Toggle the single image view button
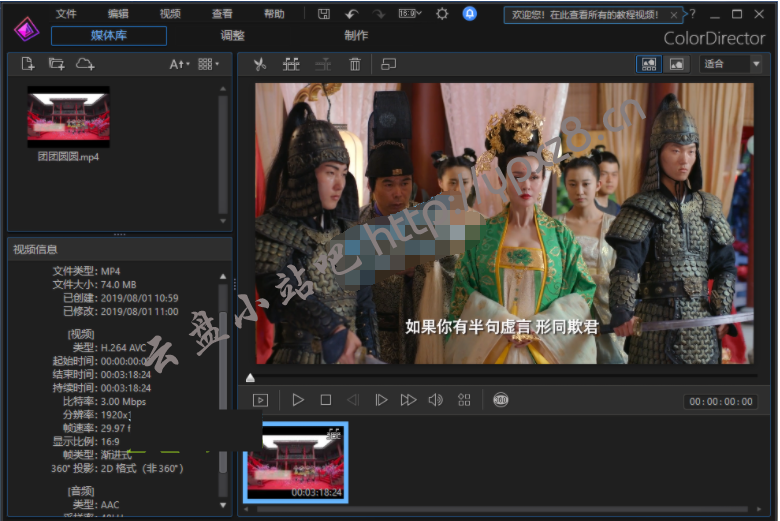 [677, 64]
